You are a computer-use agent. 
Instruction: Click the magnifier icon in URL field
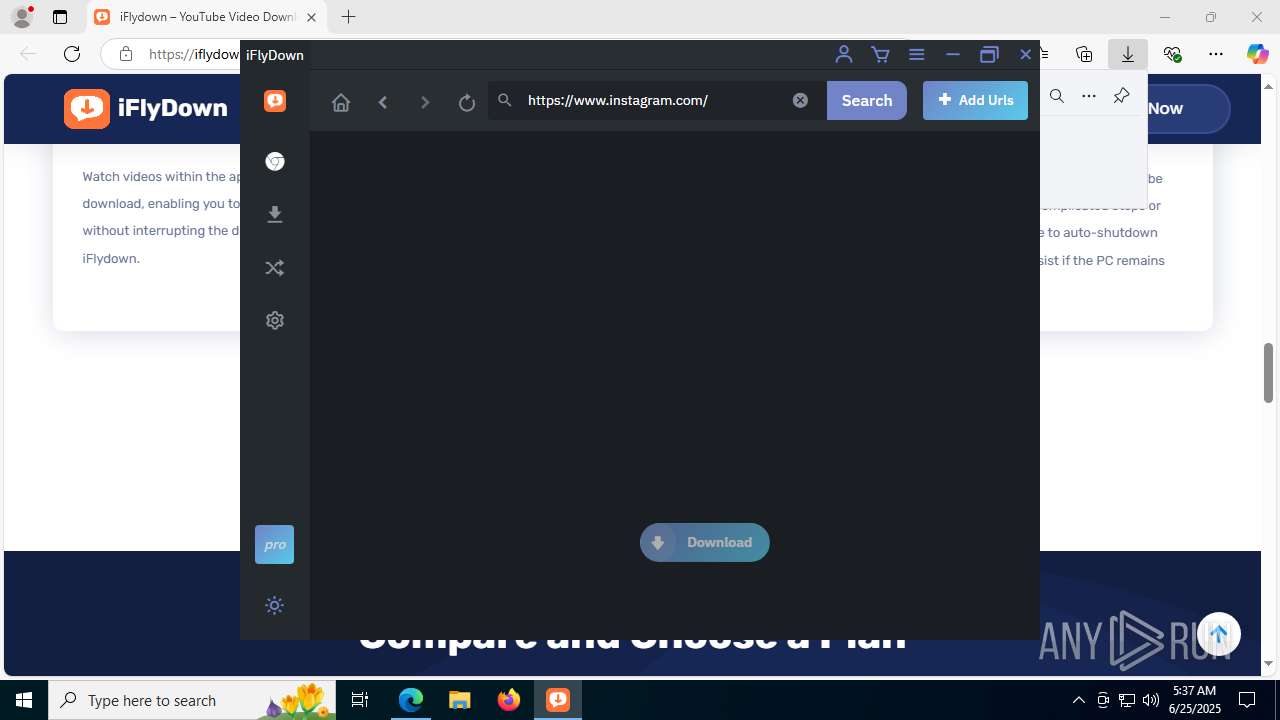505,100
